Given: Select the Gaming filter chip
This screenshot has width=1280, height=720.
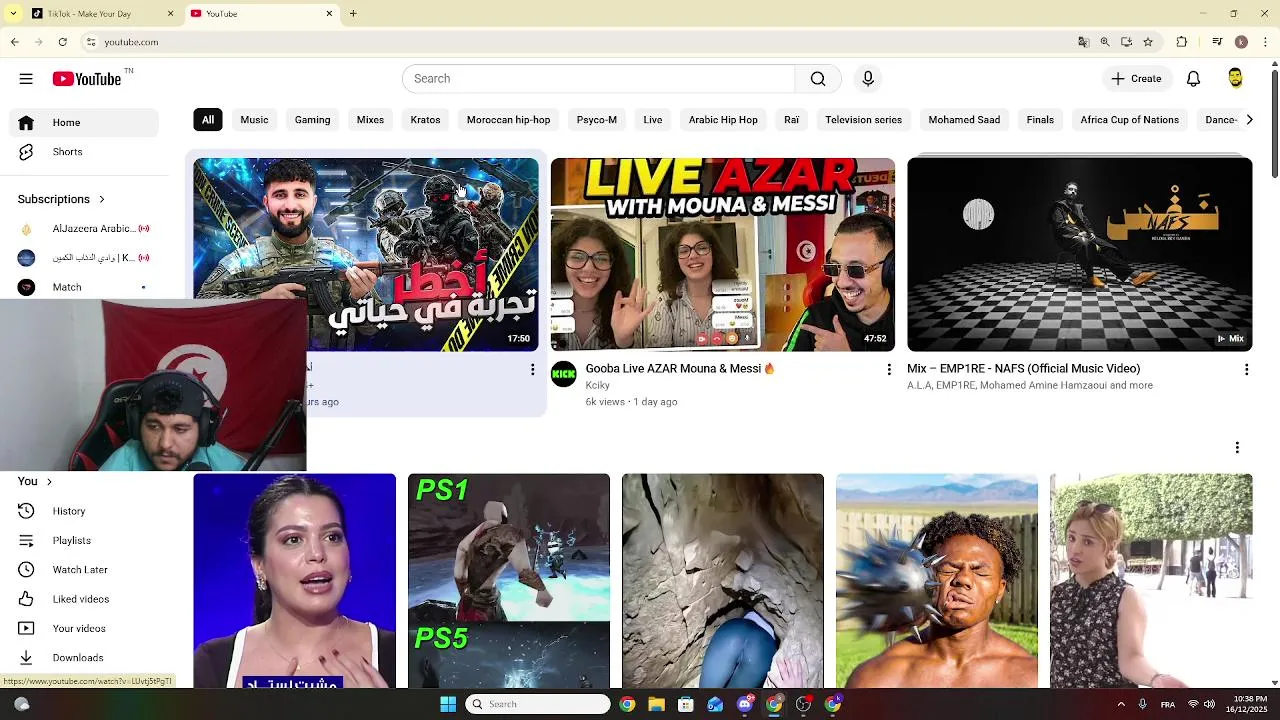Looking at the screenshot, I should tap(312, 120).
